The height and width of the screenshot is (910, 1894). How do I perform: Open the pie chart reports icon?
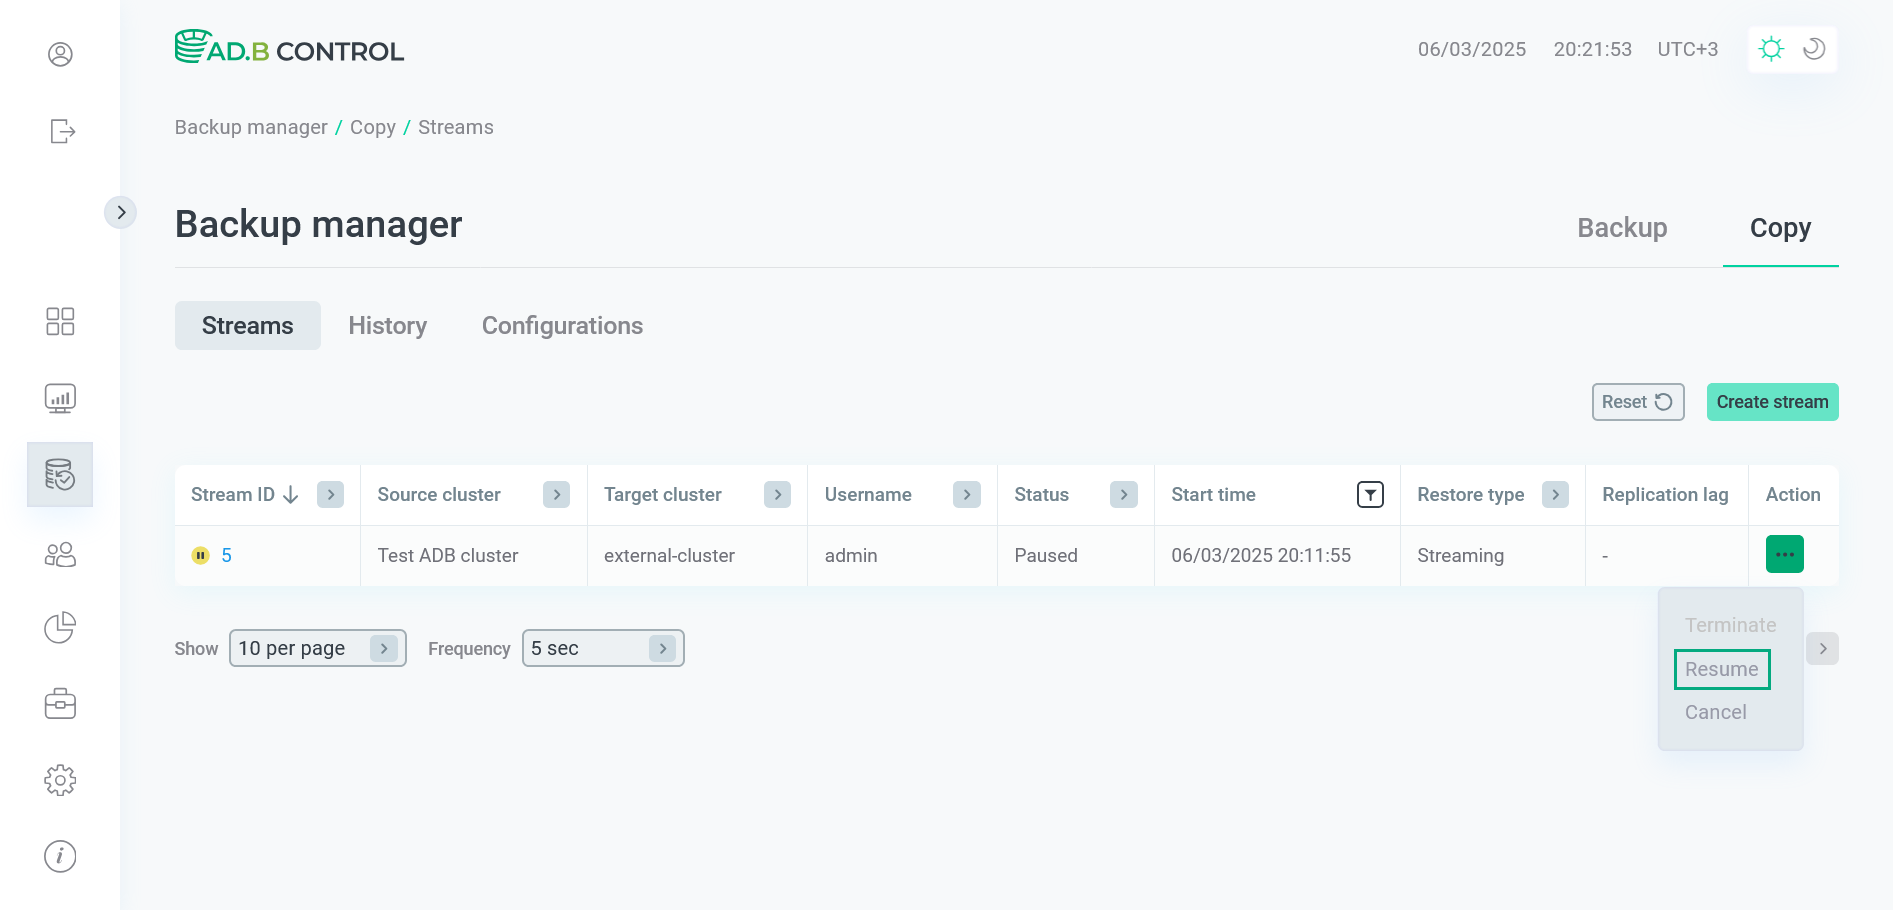click(60, 627)
